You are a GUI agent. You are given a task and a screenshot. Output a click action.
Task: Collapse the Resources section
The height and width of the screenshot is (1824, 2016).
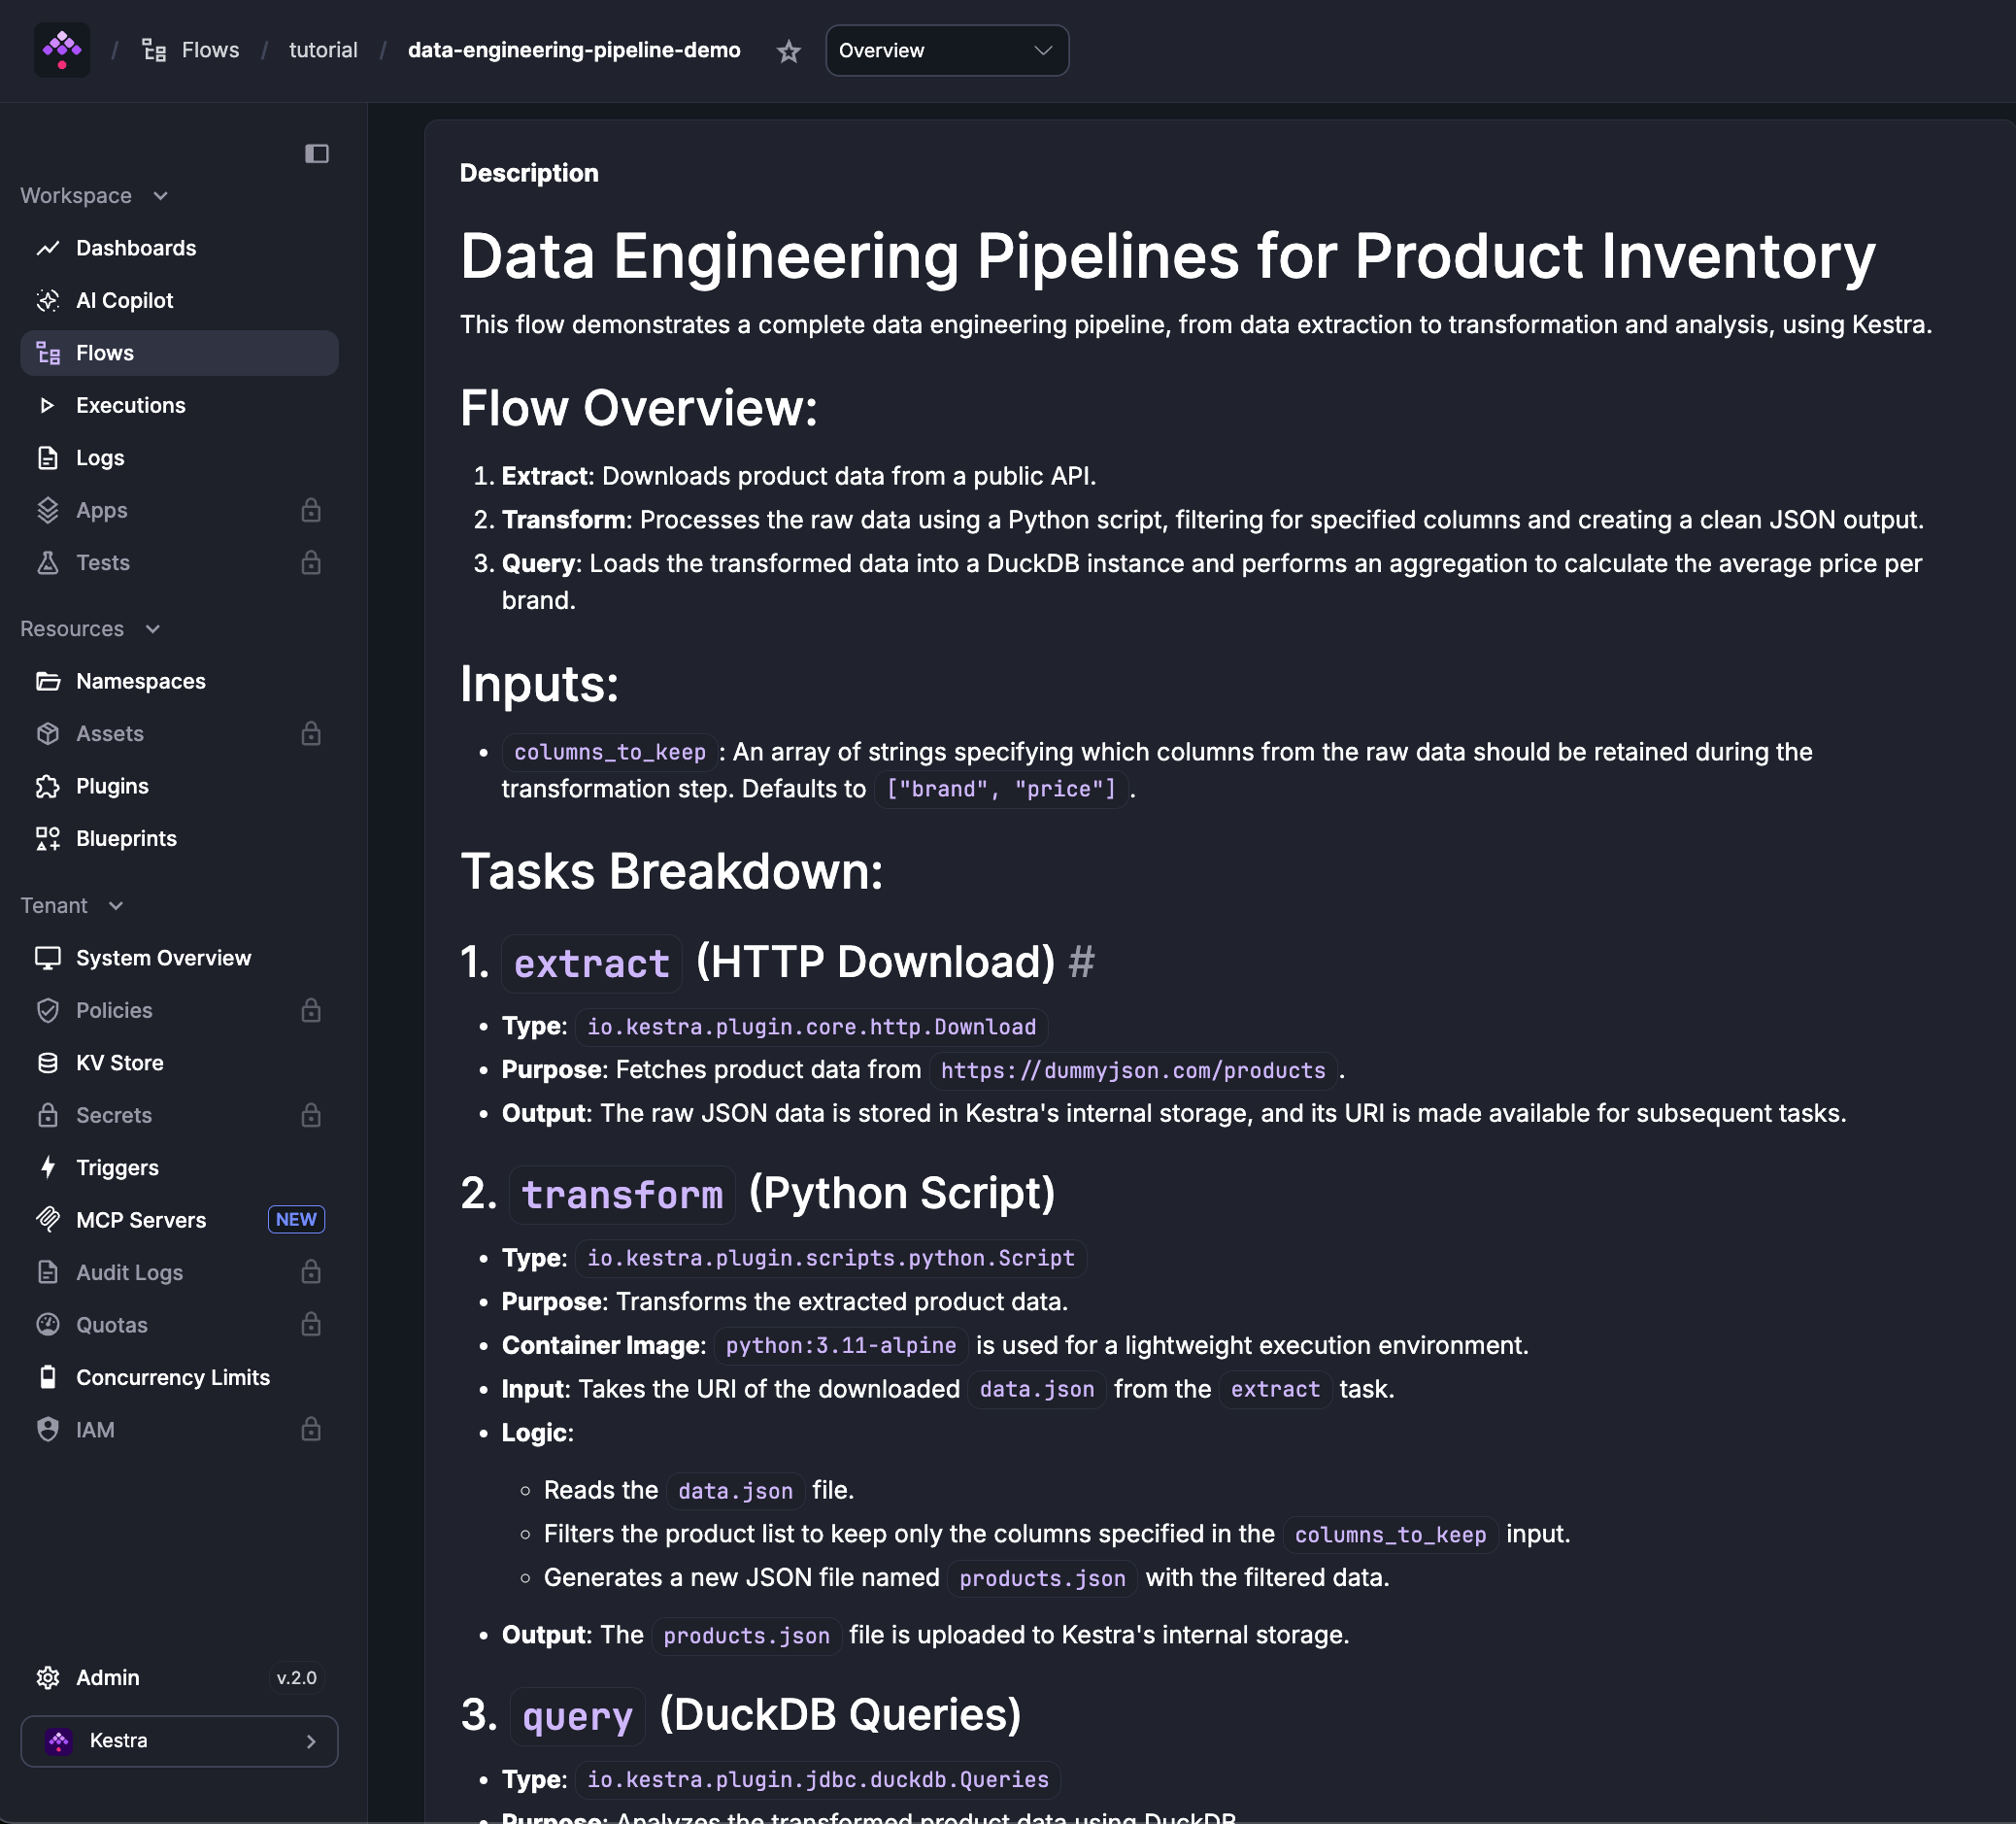coord(153,629)
